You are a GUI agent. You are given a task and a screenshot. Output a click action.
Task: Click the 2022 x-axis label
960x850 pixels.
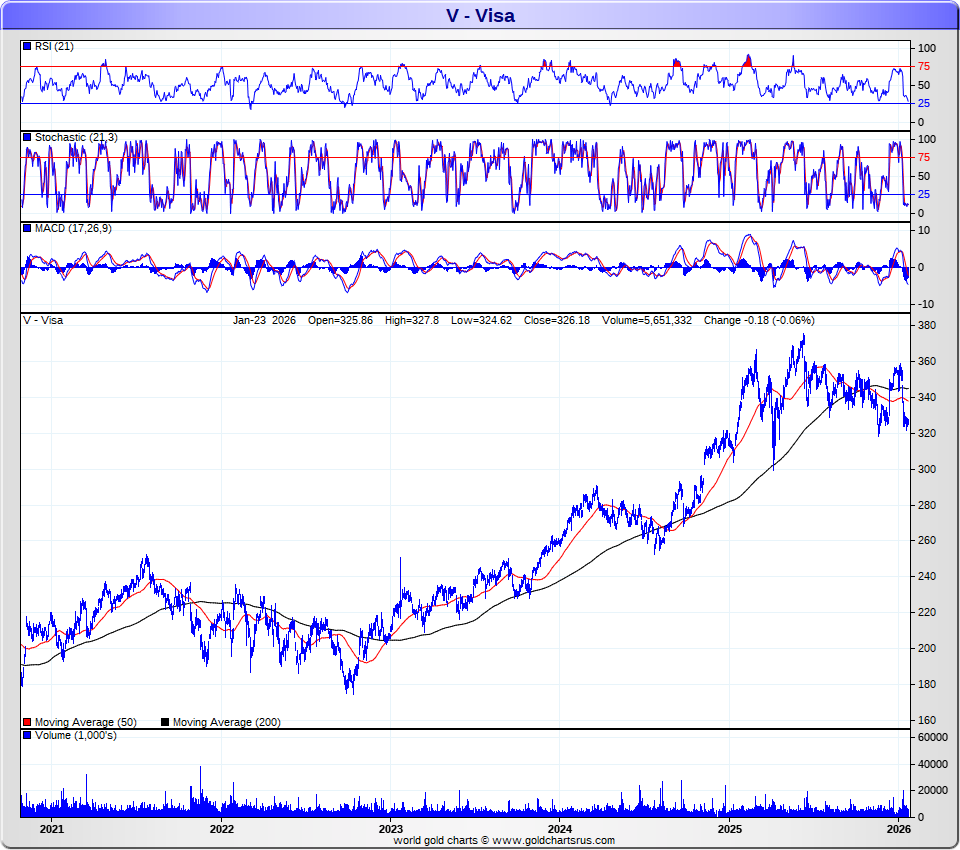[x=221, y=829]
